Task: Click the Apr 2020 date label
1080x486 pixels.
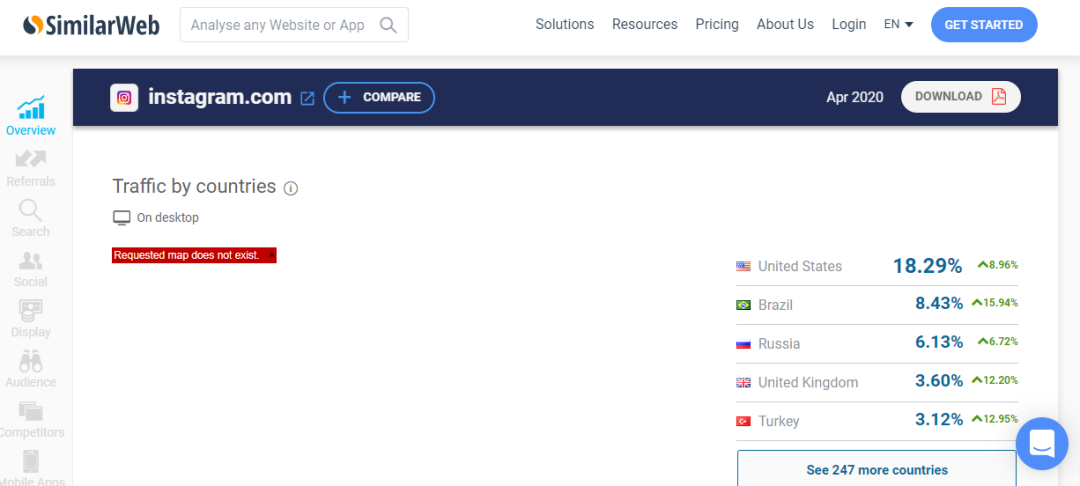Action: click(x=855, y=97)
